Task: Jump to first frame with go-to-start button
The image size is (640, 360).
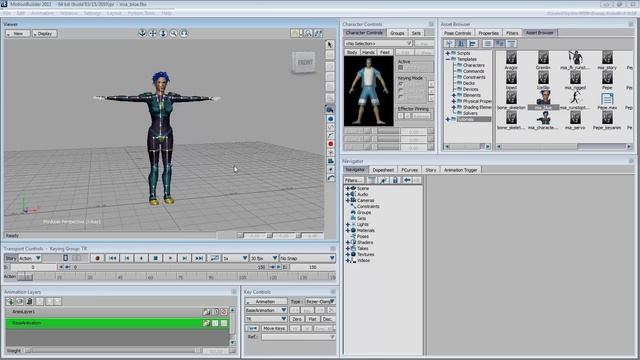Action: (112, 258)
